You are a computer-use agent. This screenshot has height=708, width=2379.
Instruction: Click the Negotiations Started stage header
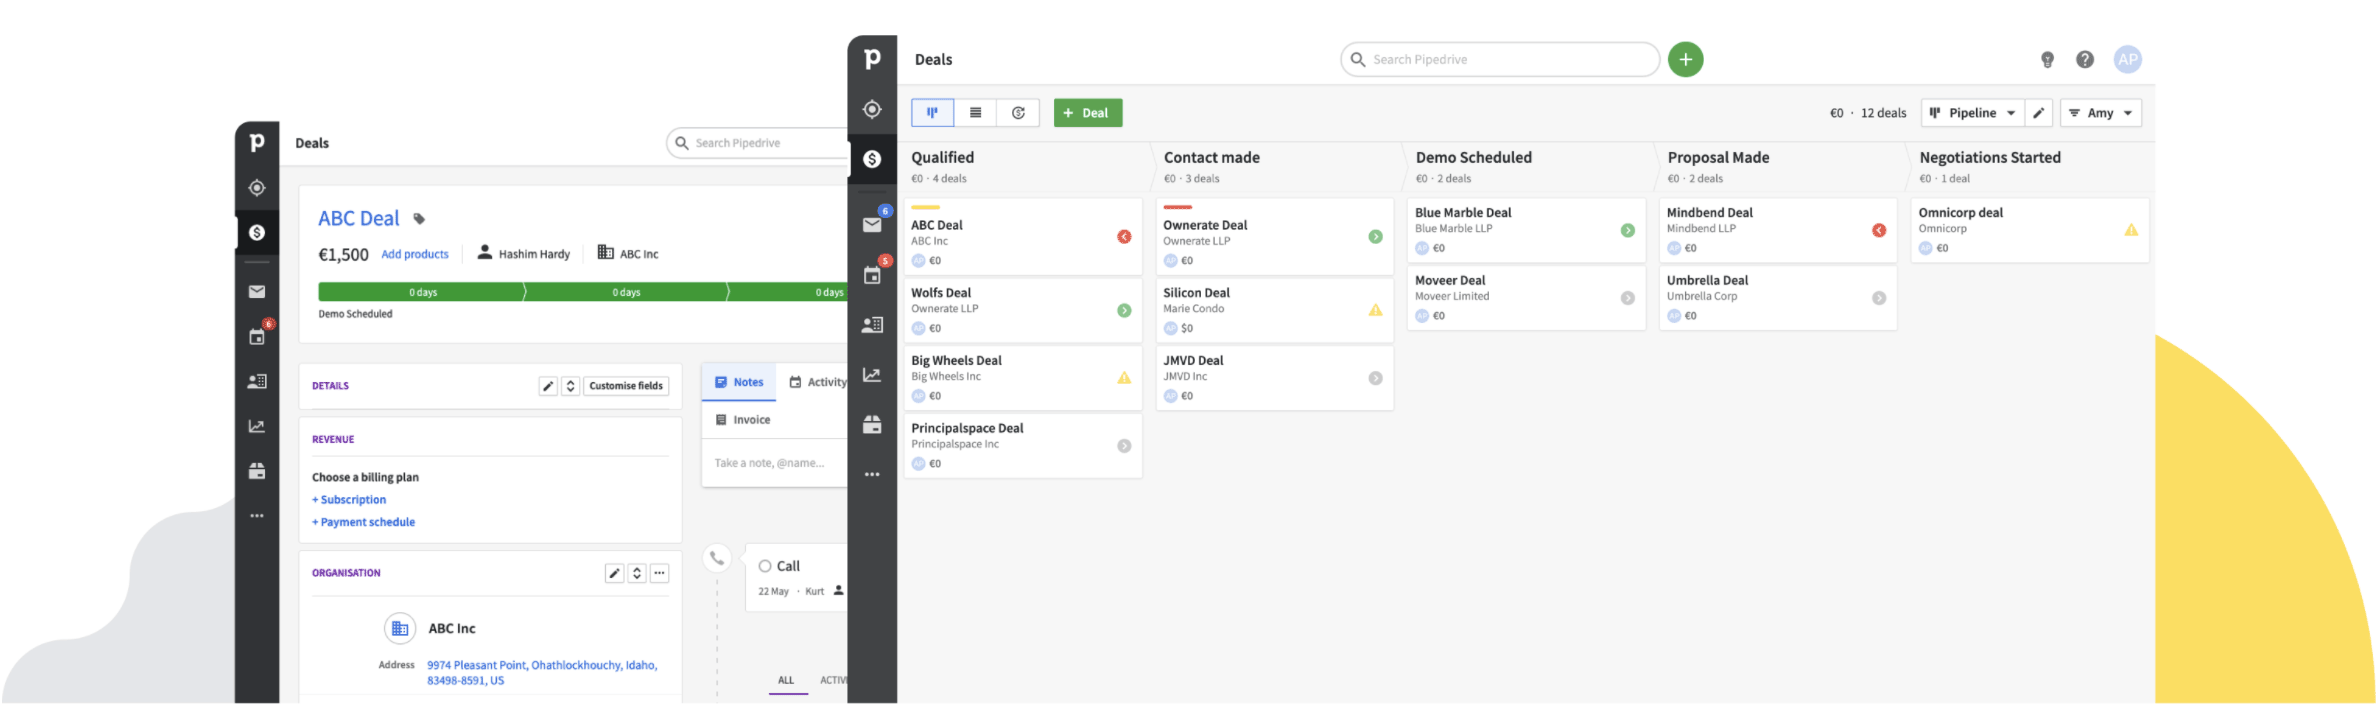click(x=1990, y=157)
